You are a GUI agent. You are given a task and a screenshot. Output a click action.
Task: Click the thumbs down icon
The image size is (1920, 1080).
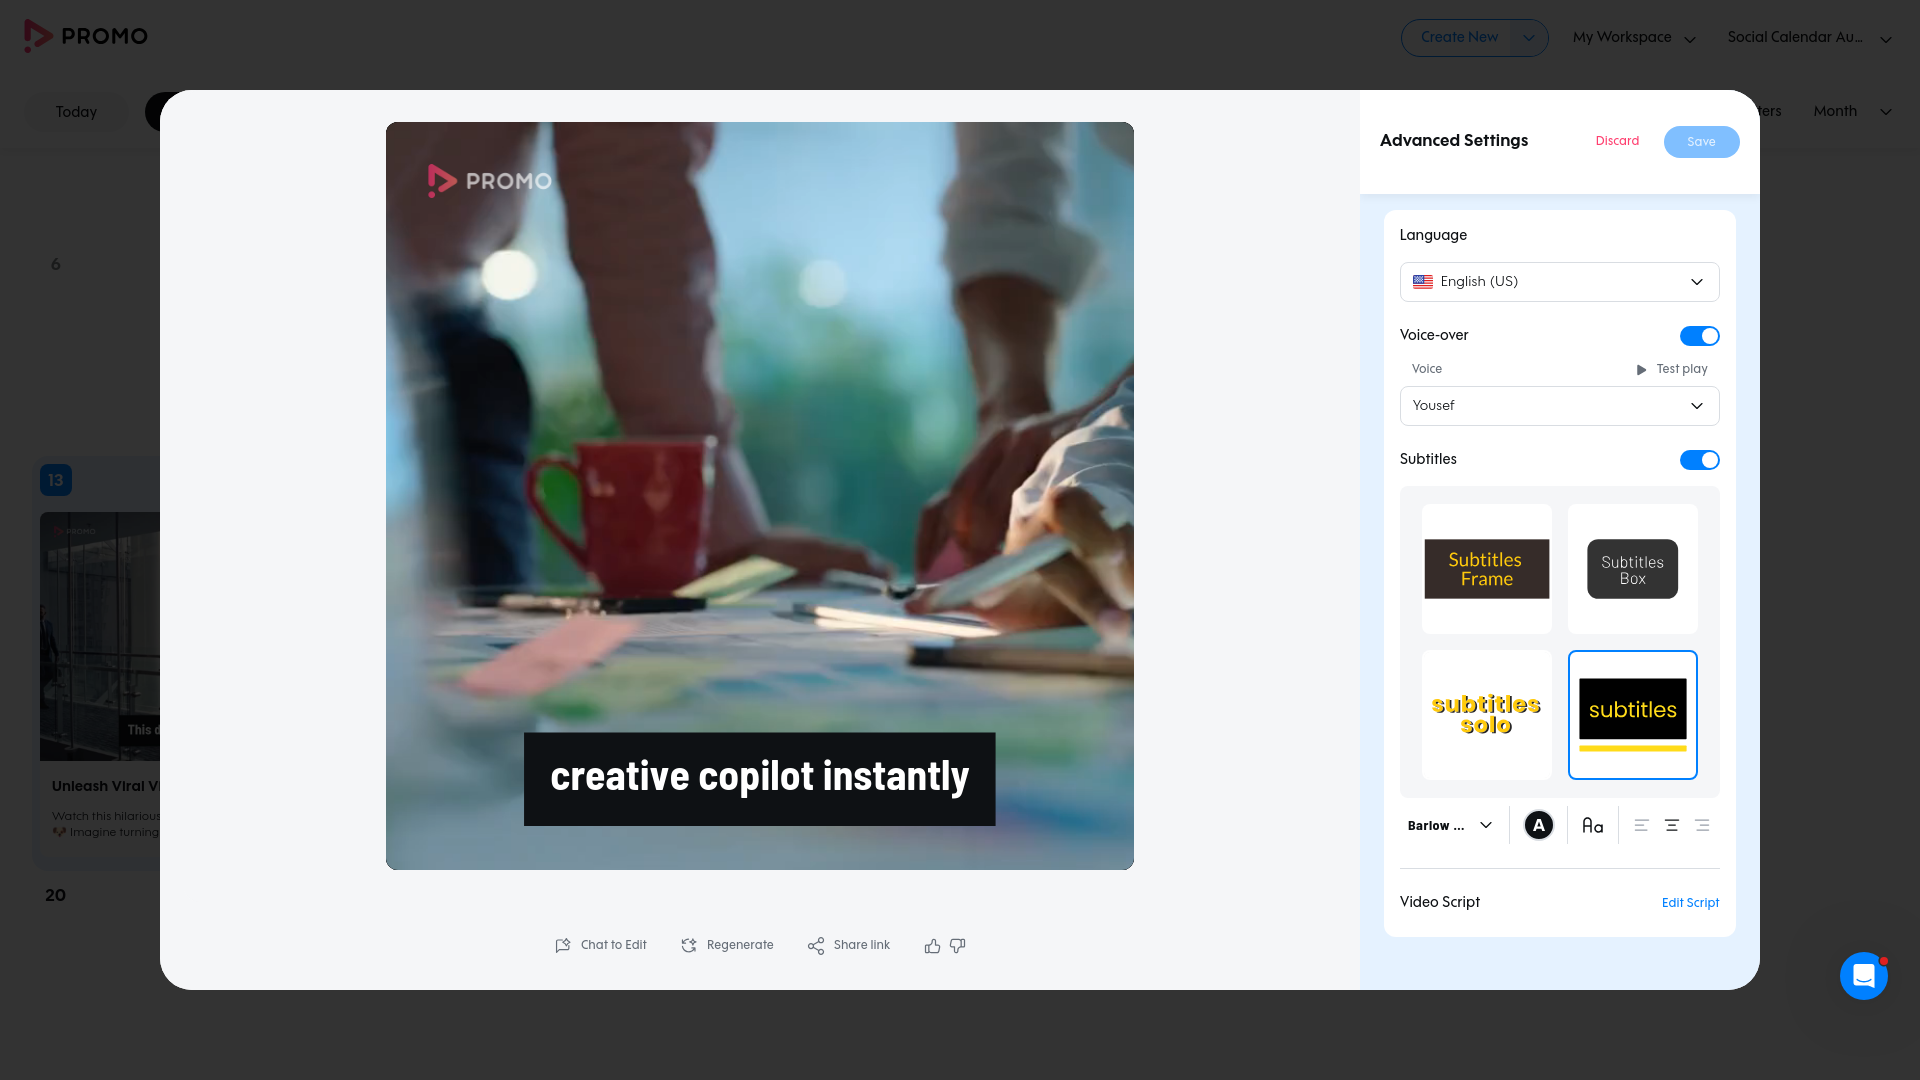(957, 946)
